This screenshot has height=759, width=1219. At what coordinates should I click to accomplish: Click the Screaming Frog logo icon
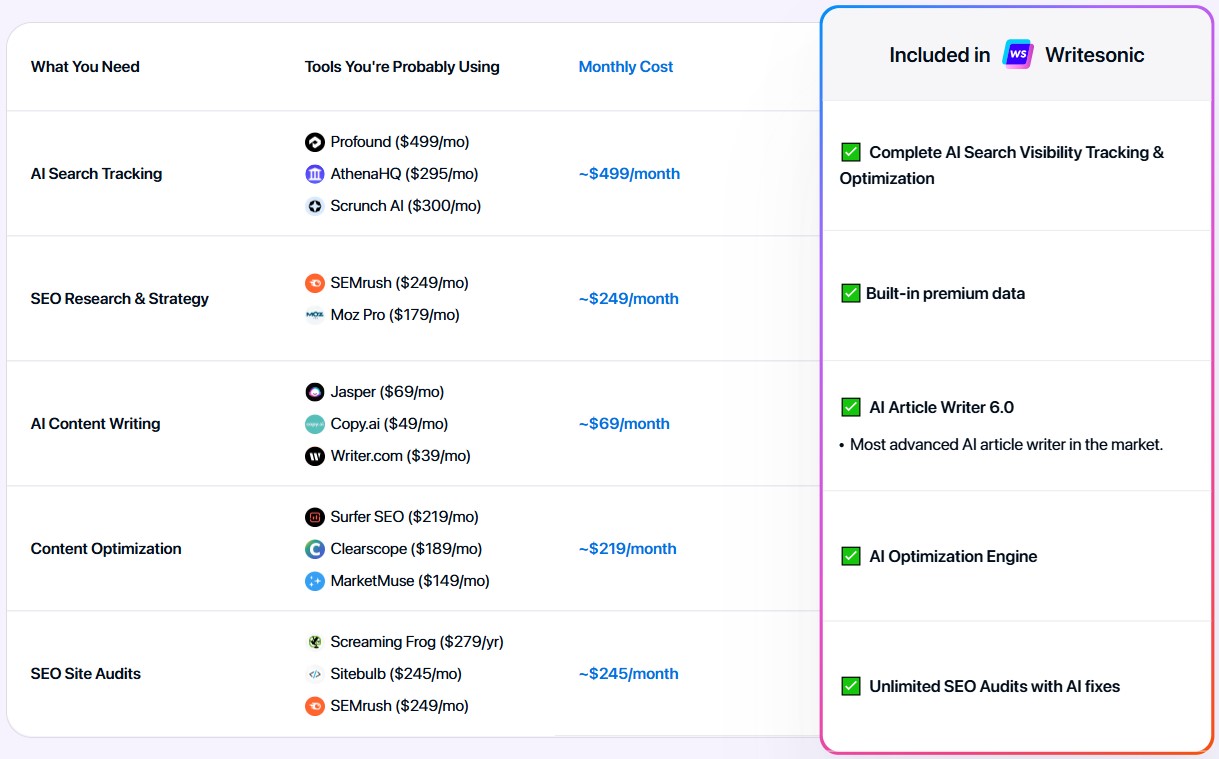coord(315,642)
